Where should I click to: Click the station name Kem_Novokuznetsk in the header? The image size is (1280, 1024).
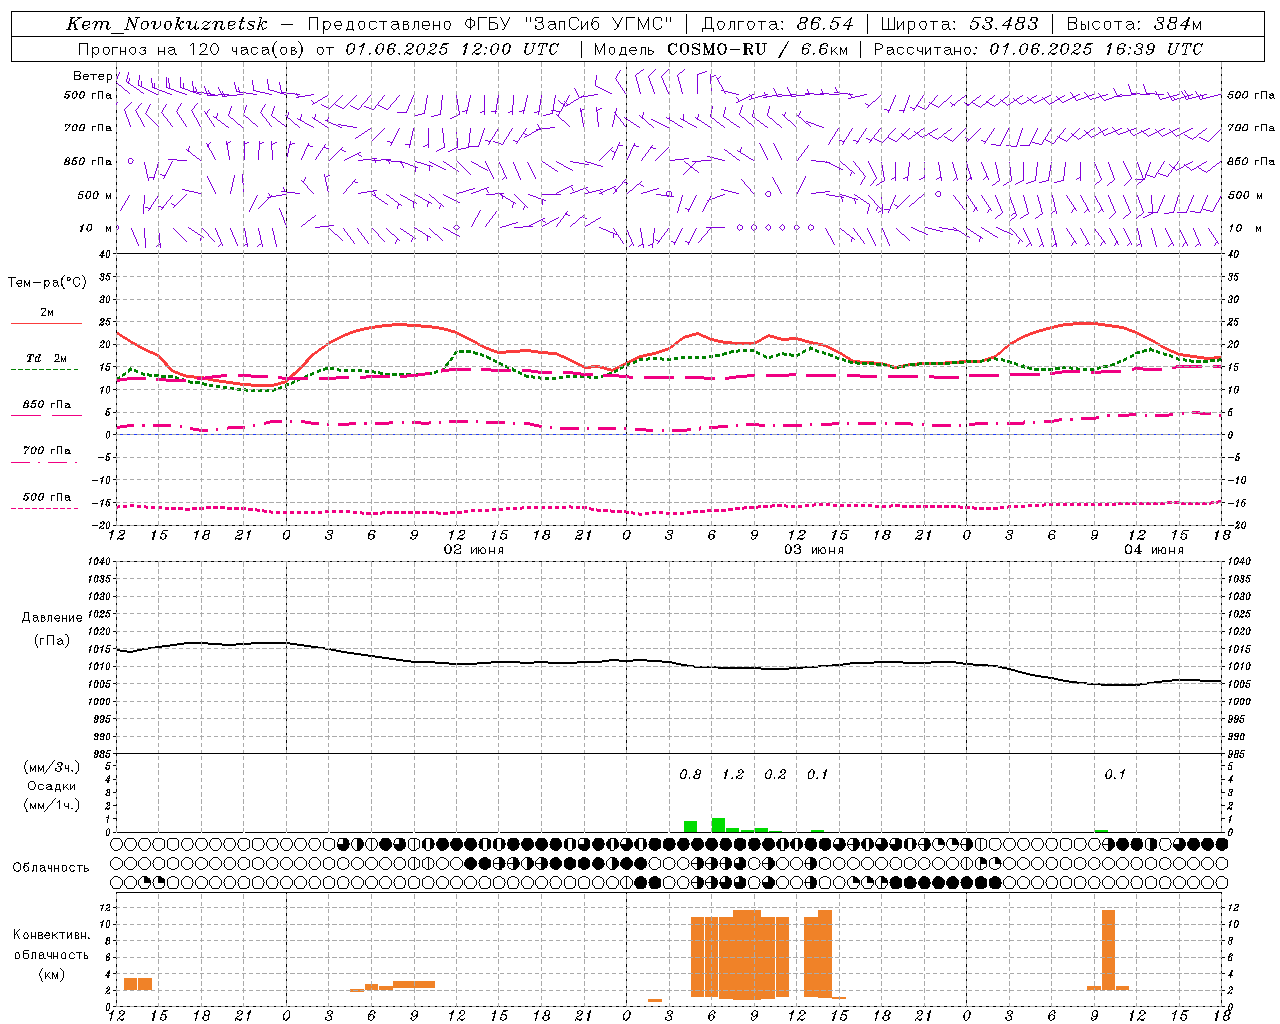coord(167,24)
